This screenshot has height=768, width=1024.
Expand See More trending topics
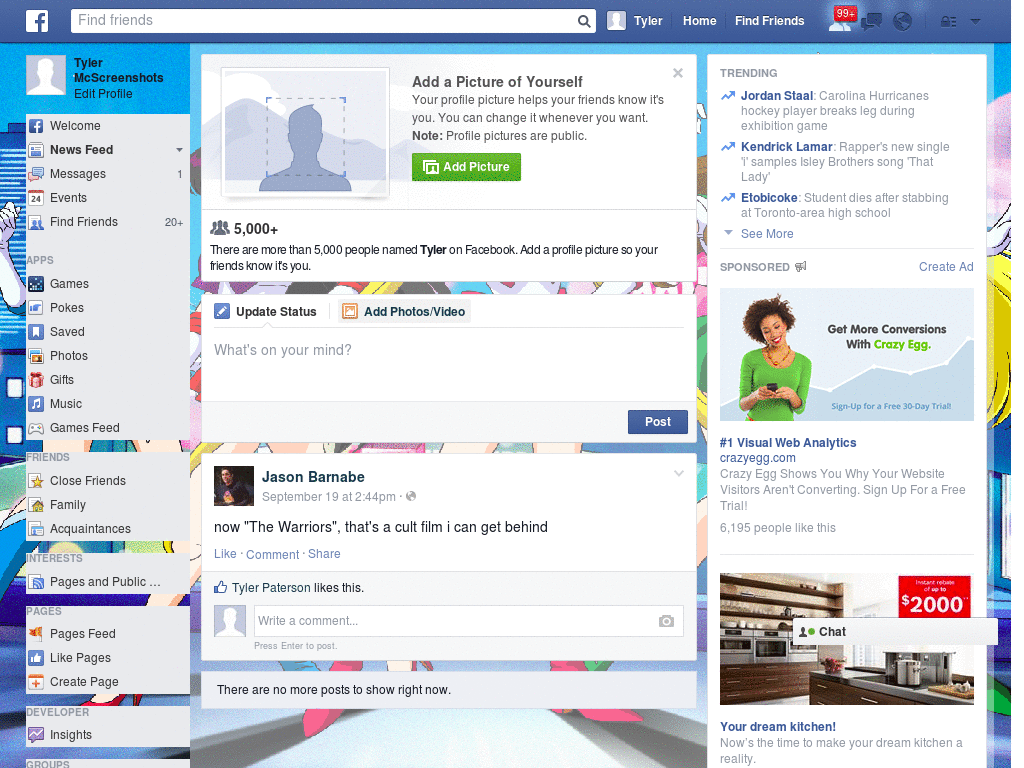click(767, 234)
